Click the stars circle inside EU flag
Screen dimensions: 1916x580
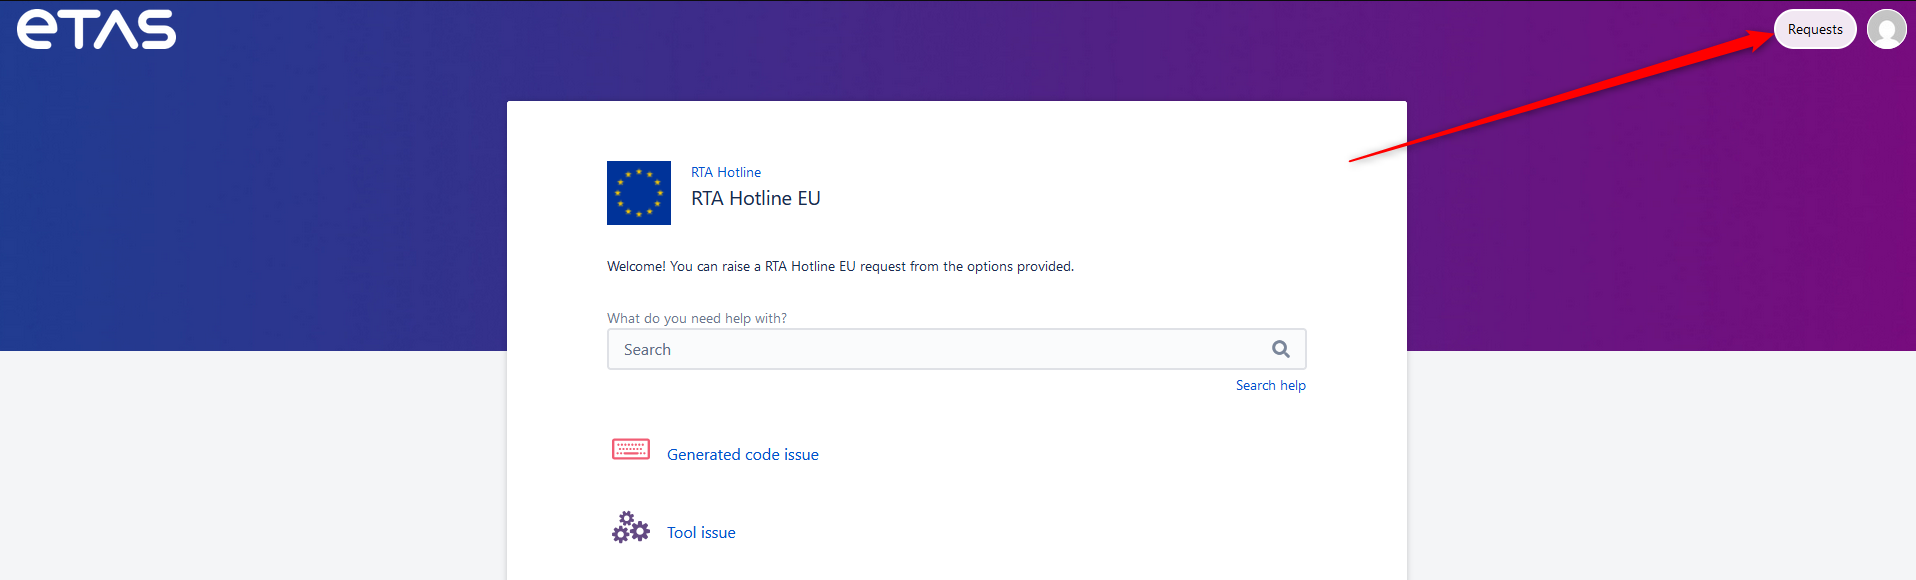pos(639,193)
